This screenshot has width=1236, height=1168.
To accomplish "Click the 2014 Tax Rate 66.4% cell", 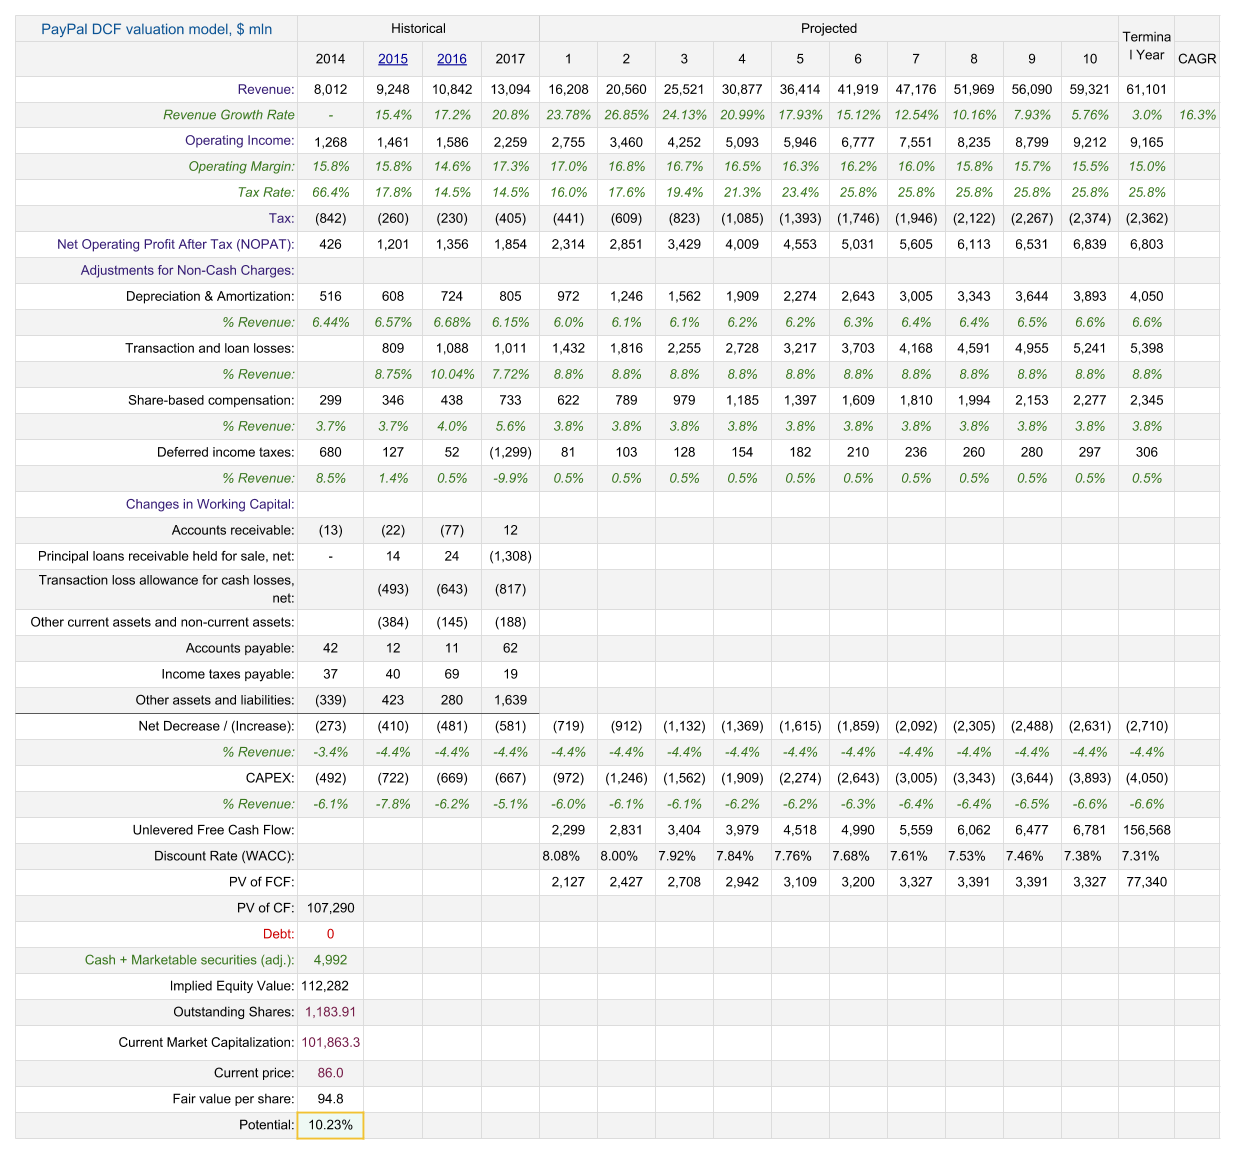I will point(330,192).
